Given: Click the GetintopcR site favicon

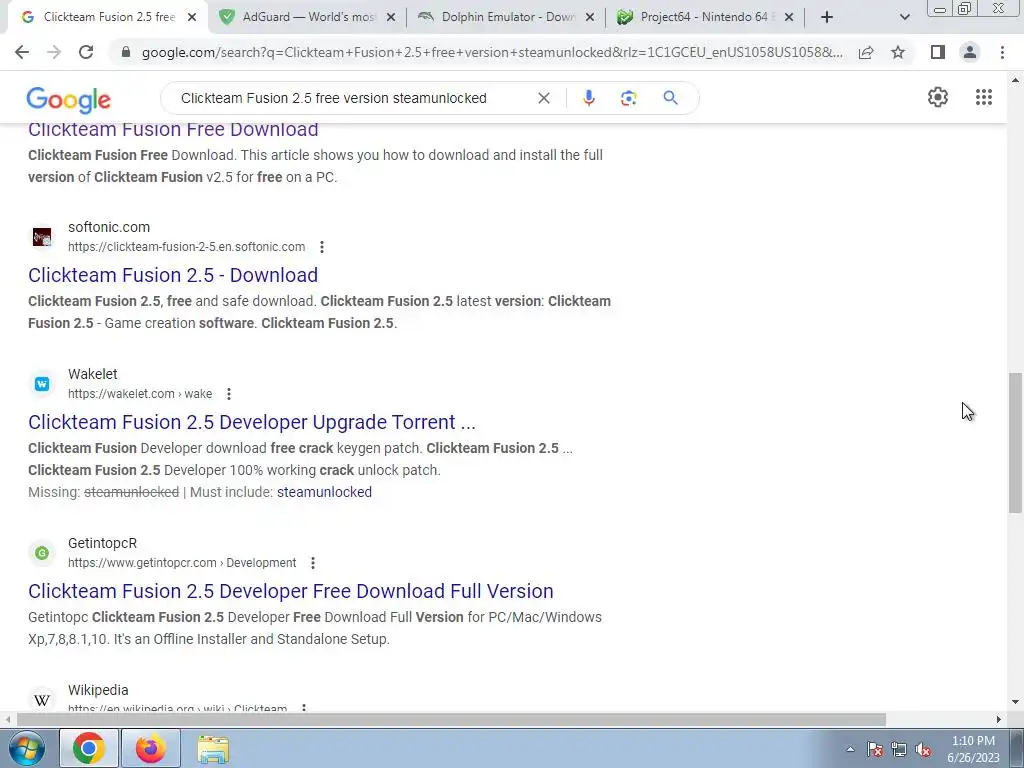Looking at the screenshot, I should (x=42, y=553).
